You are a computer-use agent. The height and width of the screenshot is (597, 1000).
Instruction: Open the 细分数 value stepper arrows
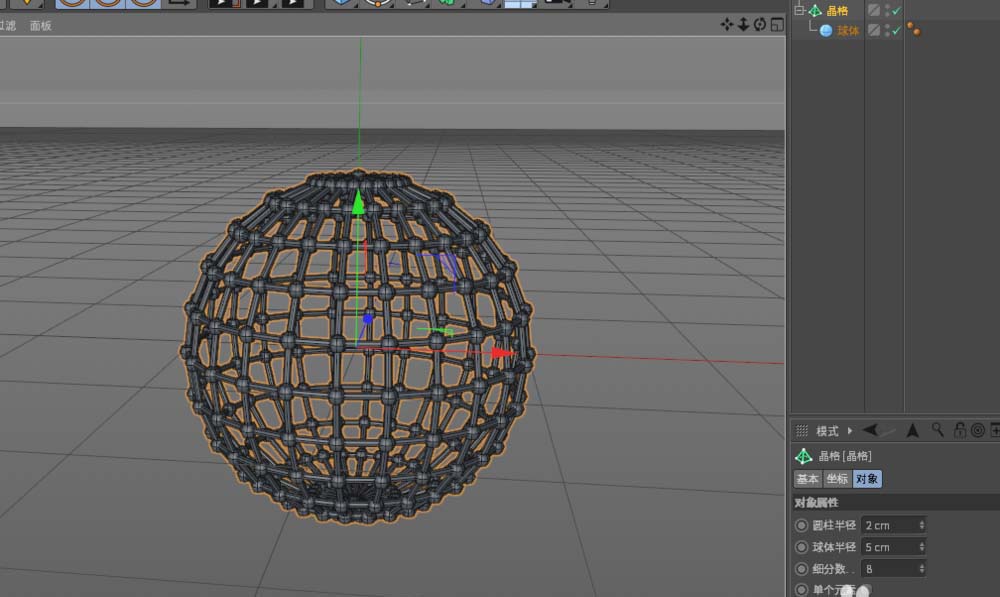920,568
